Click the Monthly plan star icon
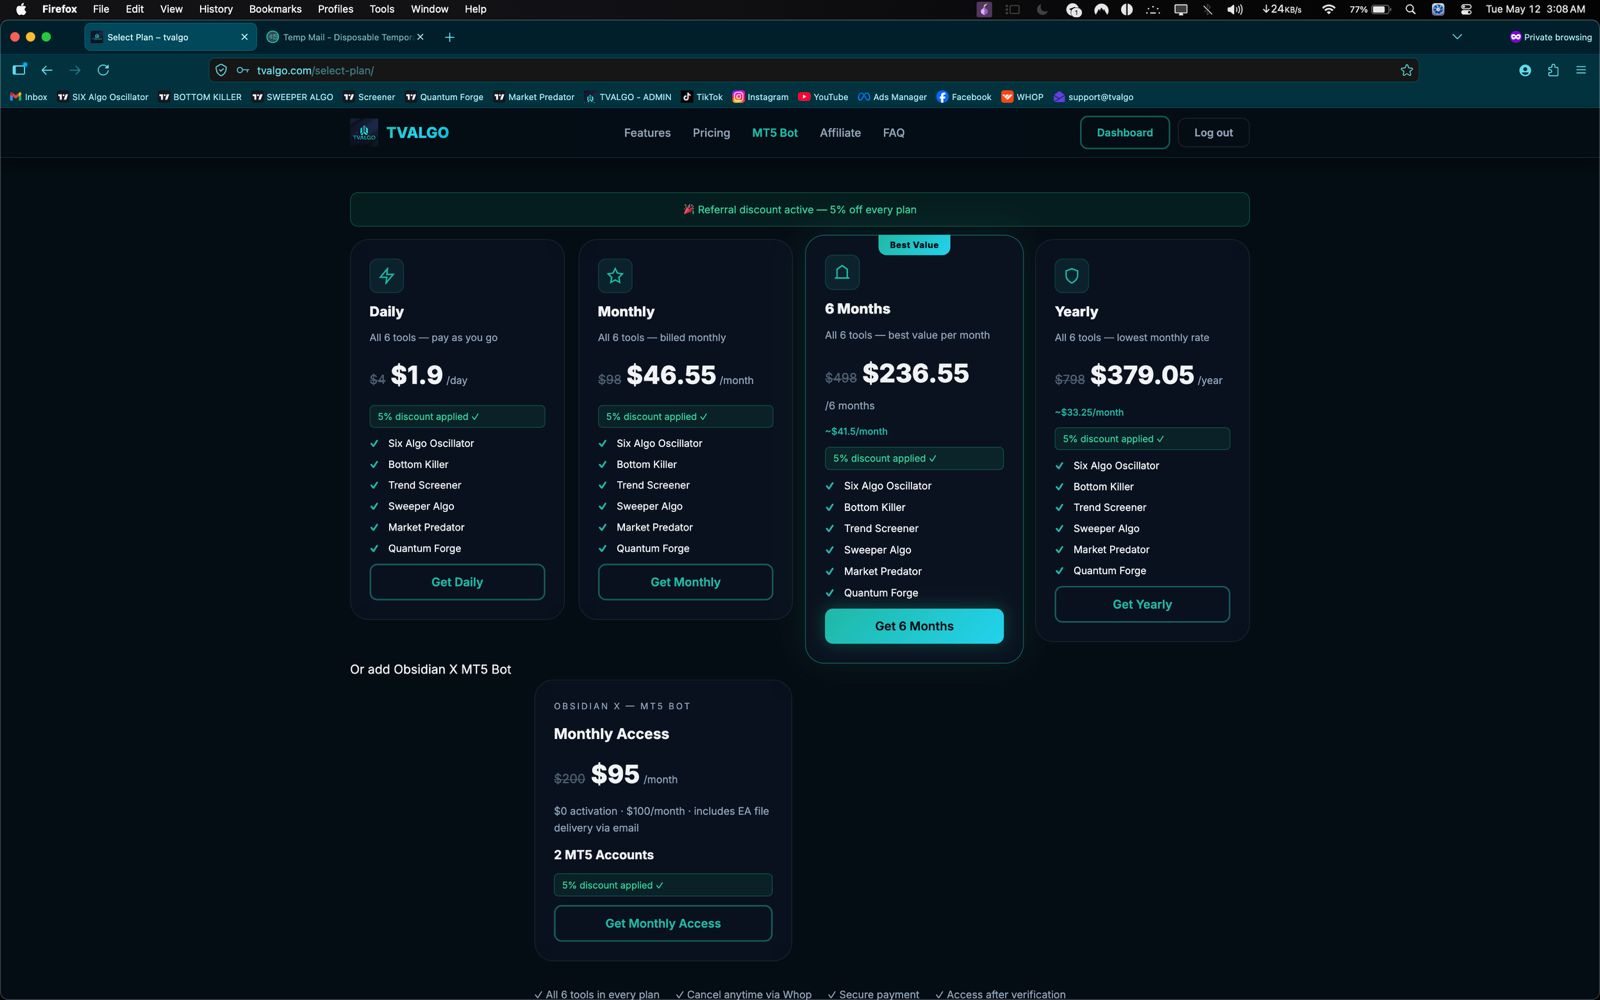This screenshot has height=1000, width=1600. pos(615,276)
